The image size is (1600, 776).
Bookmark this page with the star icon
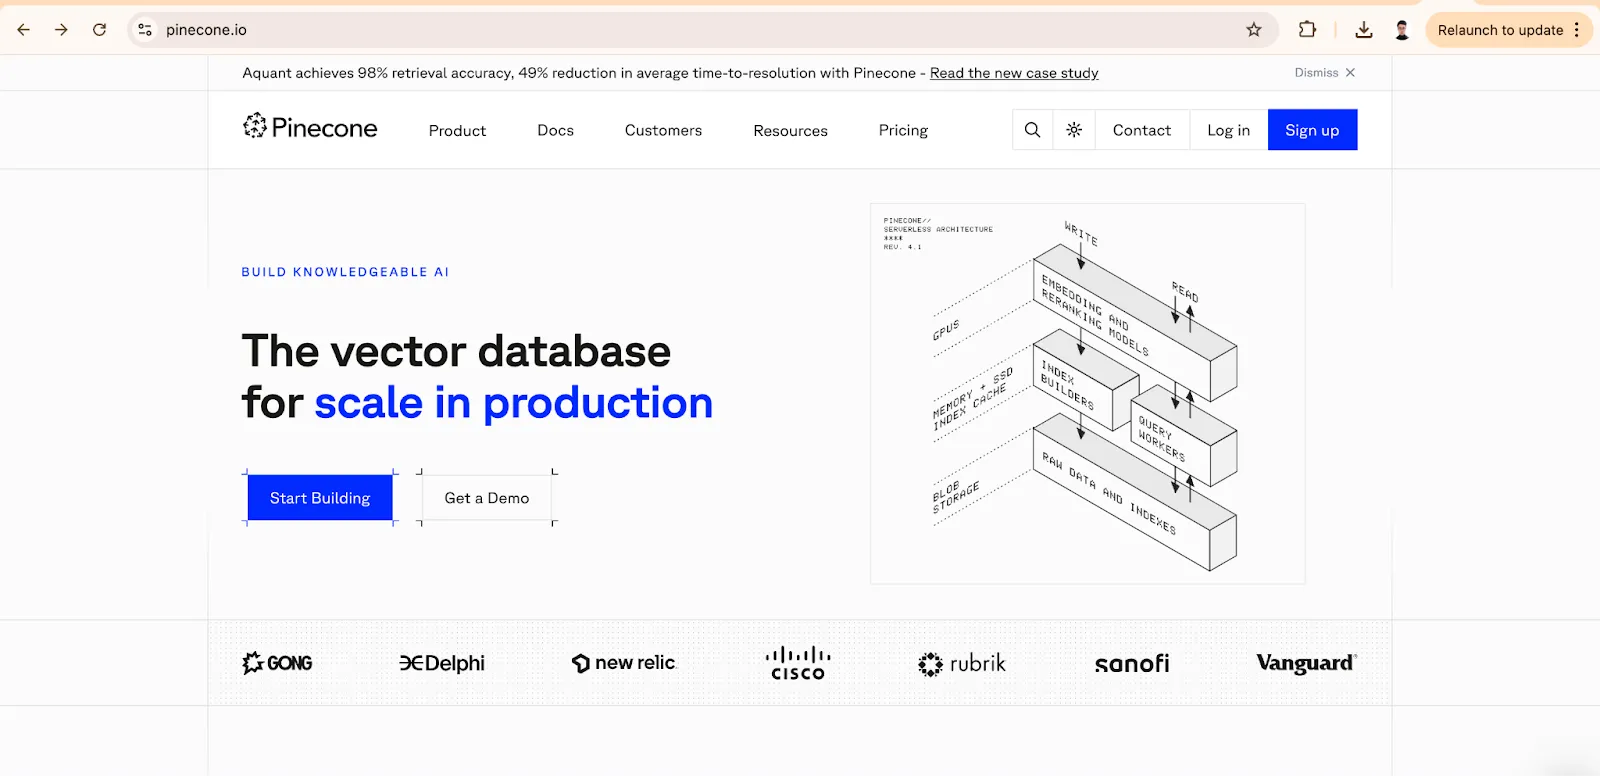coord(1254,30)
